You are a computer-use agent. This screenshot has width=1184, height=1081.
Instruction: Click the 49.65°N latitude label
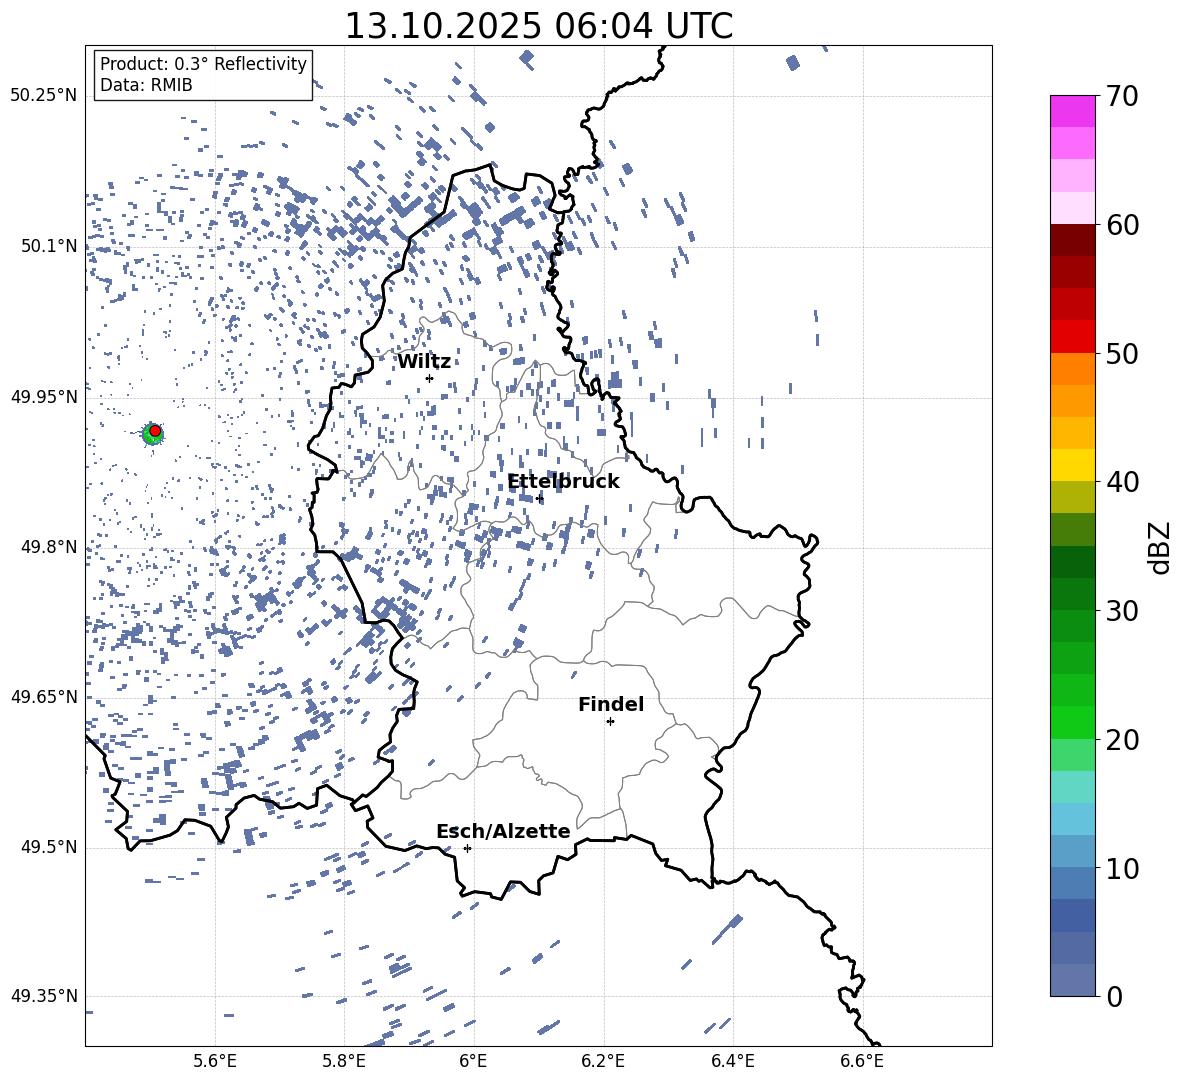pos(44,696)
